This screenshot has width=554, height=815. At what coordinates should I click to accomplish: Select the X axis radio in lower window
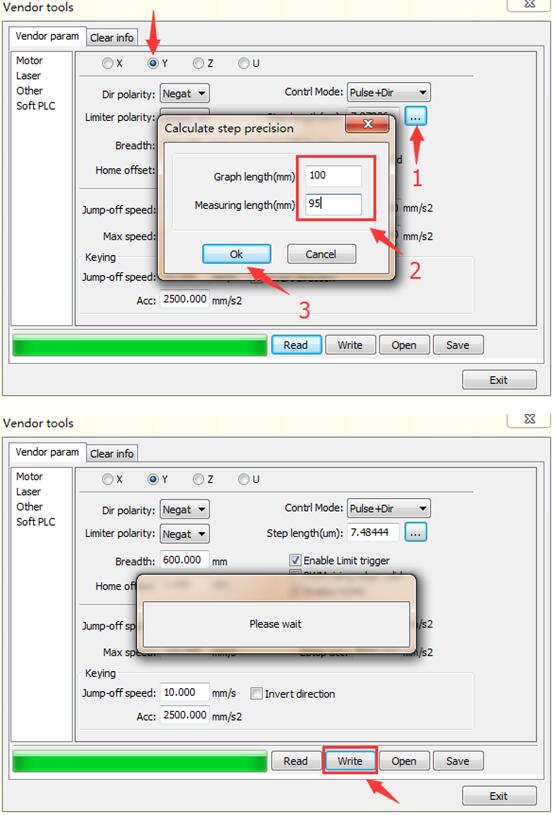108,479
